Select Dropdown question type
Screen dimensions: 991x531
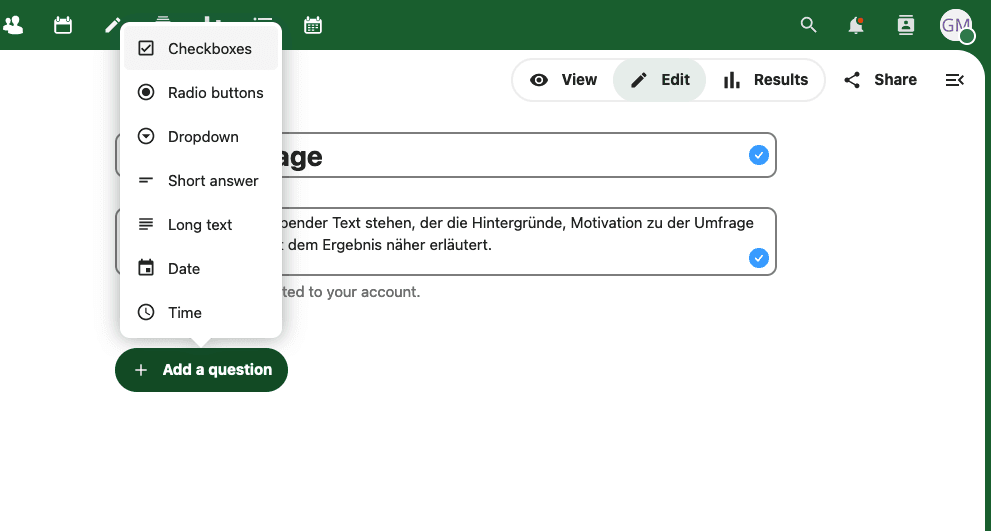pos(201,136)
